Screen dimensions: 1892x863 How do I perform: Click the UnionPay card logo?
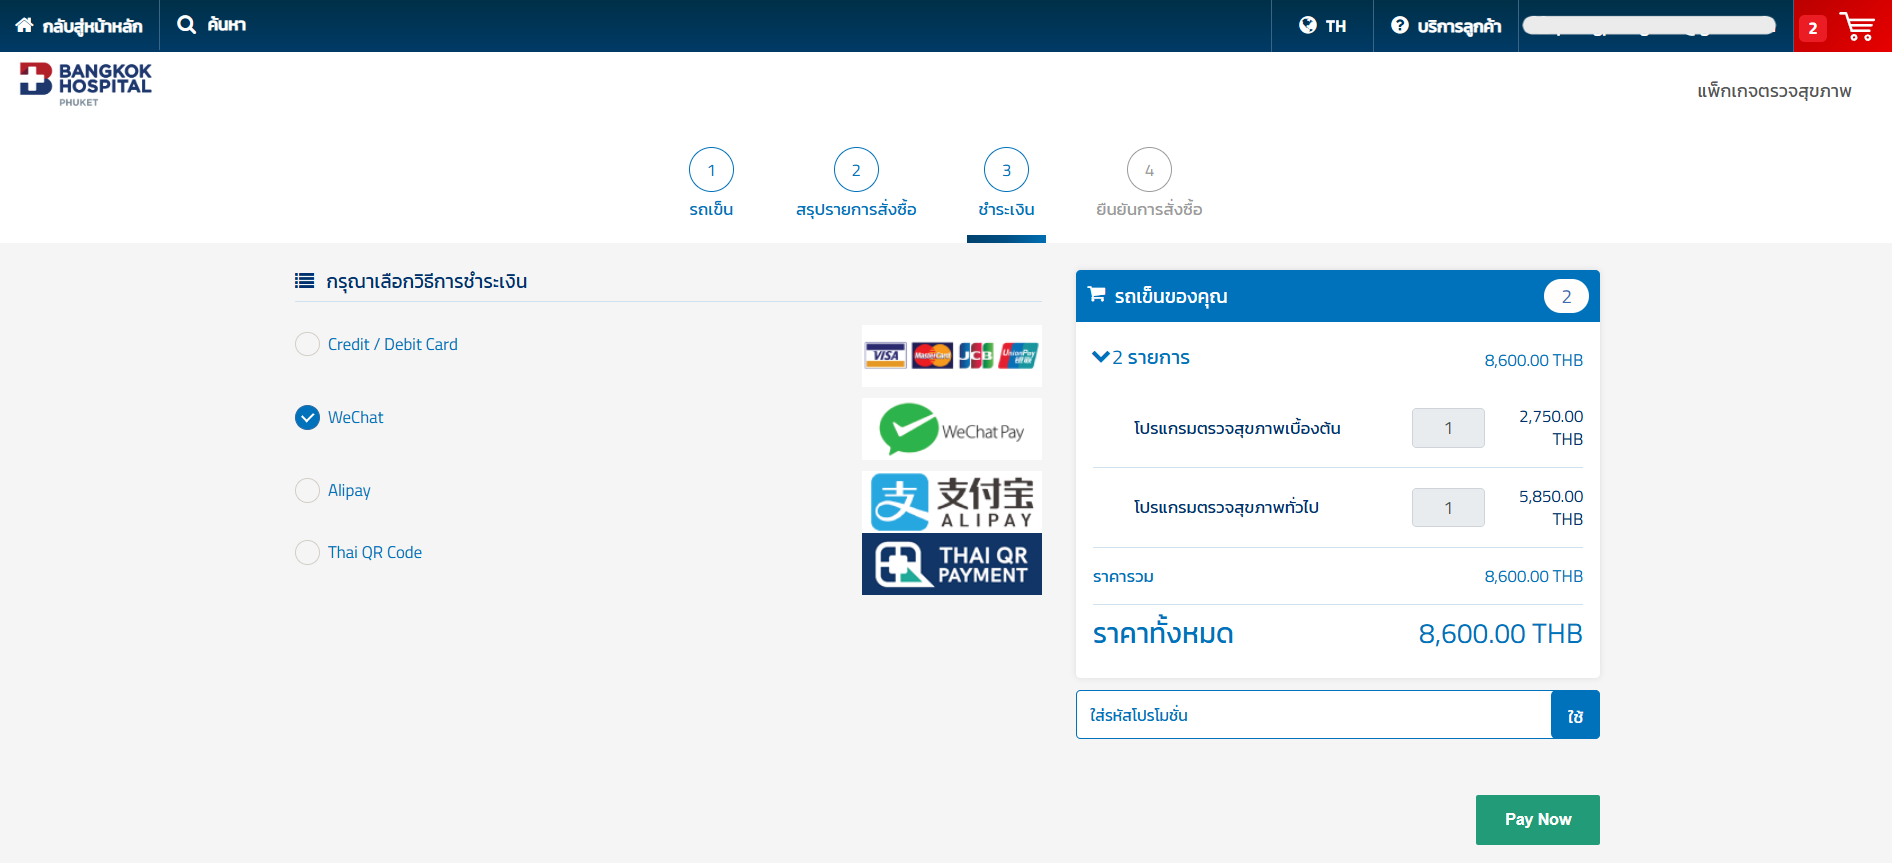tap(1019, 355)
